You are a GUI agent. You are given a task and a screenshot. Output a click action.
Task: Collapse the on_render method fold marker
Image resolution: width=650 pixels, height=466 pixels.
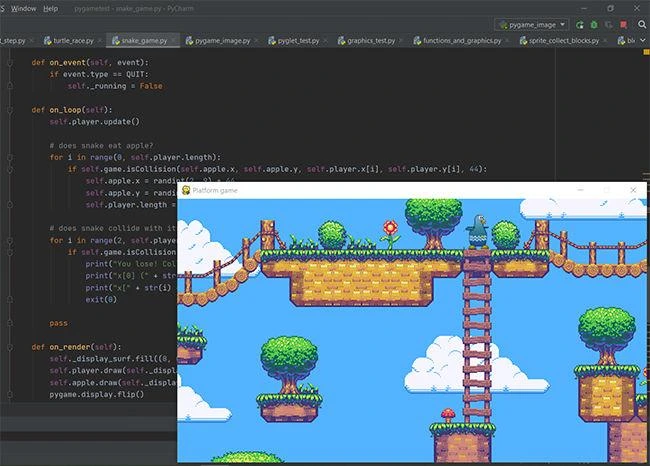pyautogui.click(x=10, y=347)
